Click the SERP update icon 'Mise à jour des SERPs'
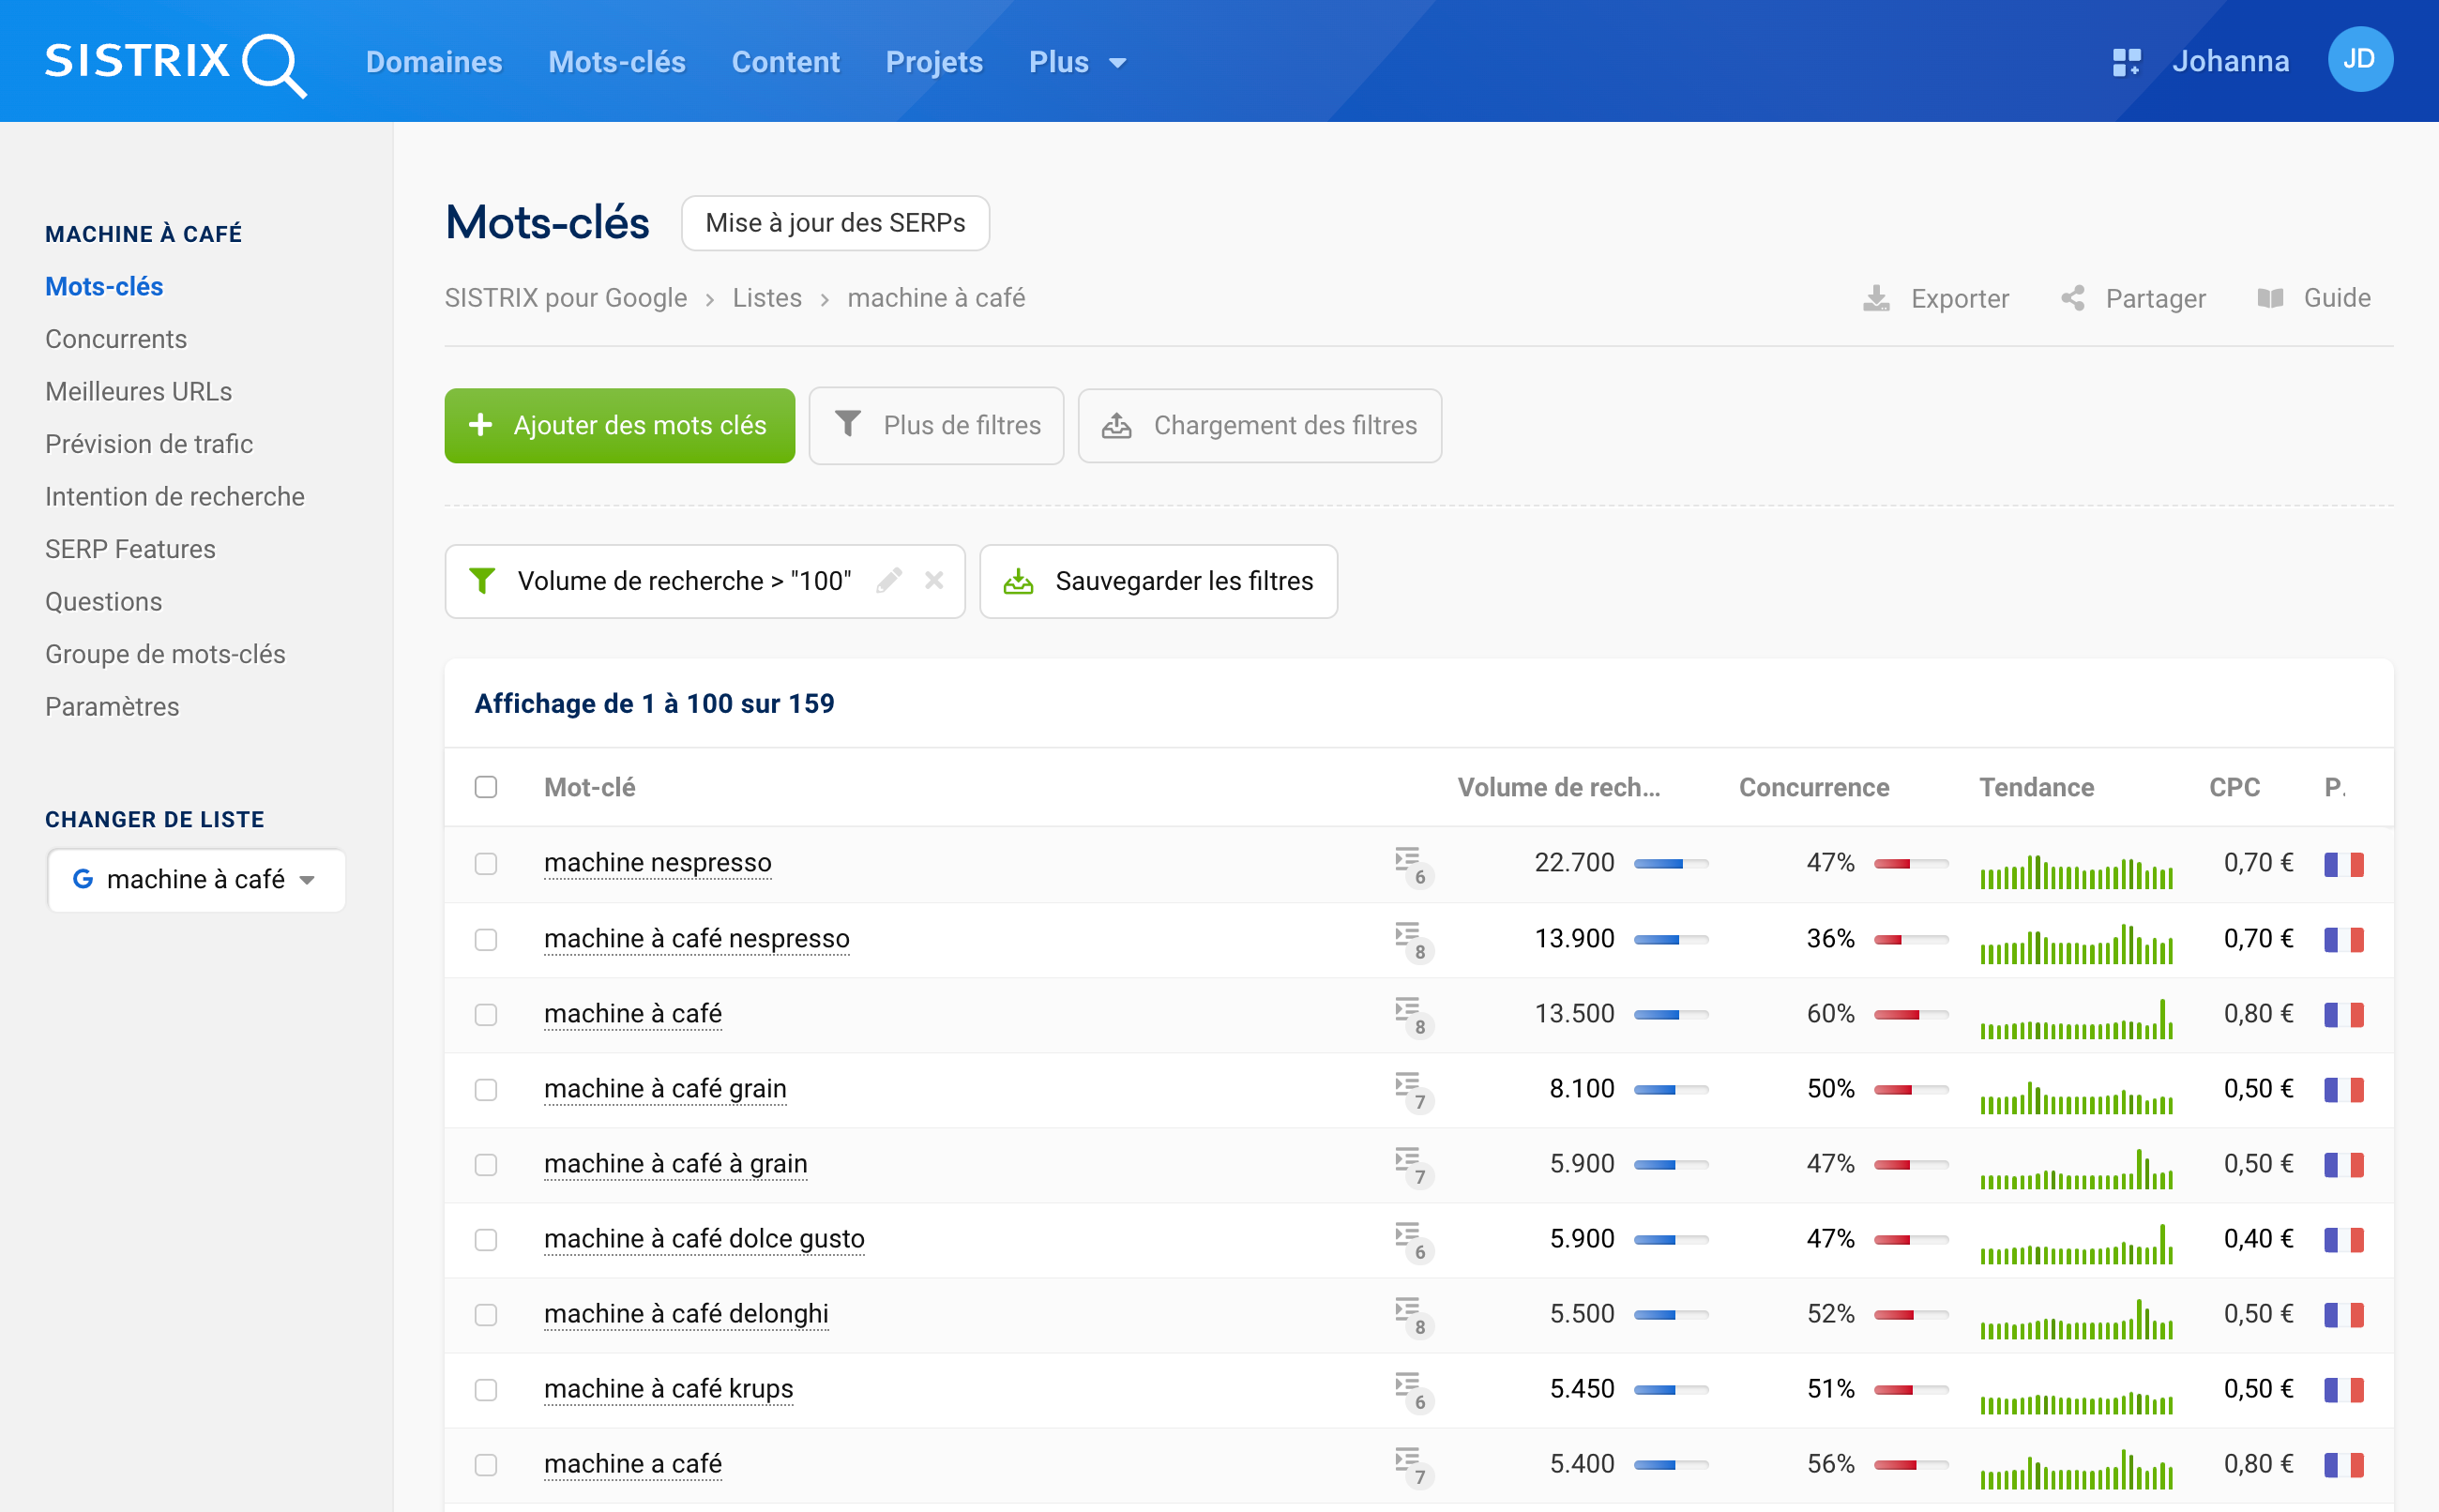2439x1512 pixels. click(x=836, y=223)
